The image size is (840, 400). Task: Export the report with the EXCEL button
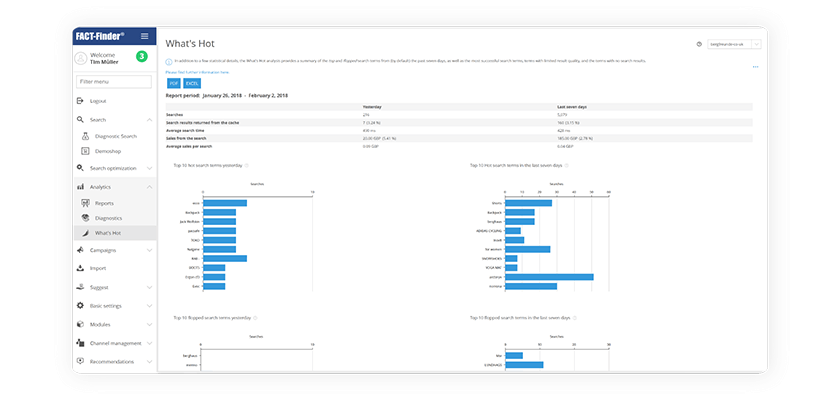point(192,84)
